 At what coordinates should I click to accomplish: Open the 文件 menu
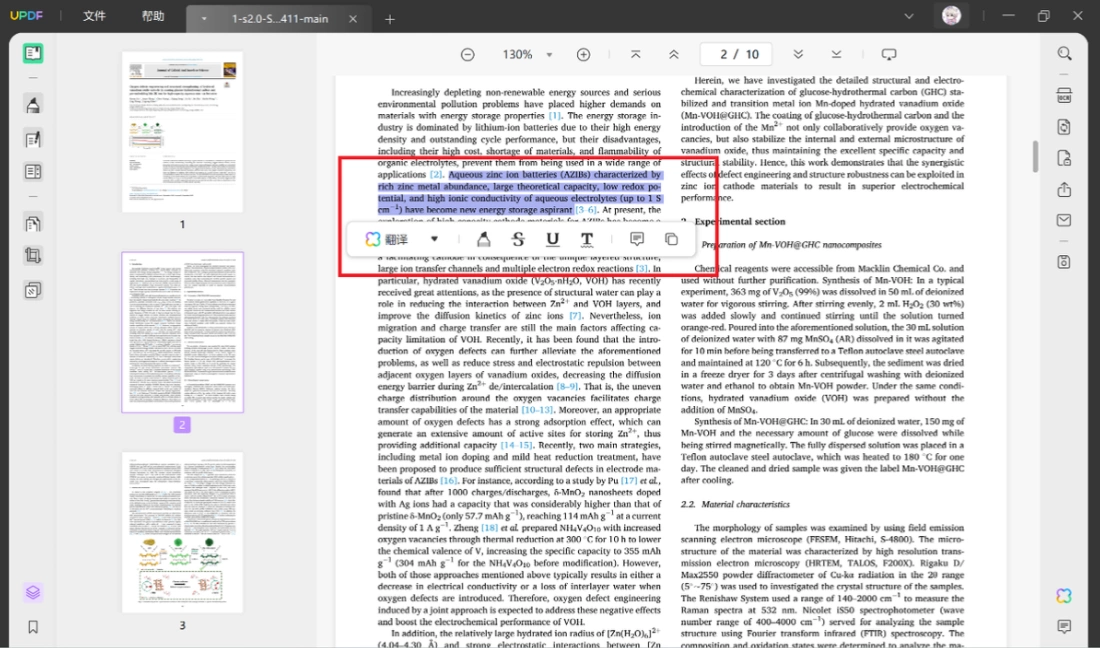tap(94, 16)
